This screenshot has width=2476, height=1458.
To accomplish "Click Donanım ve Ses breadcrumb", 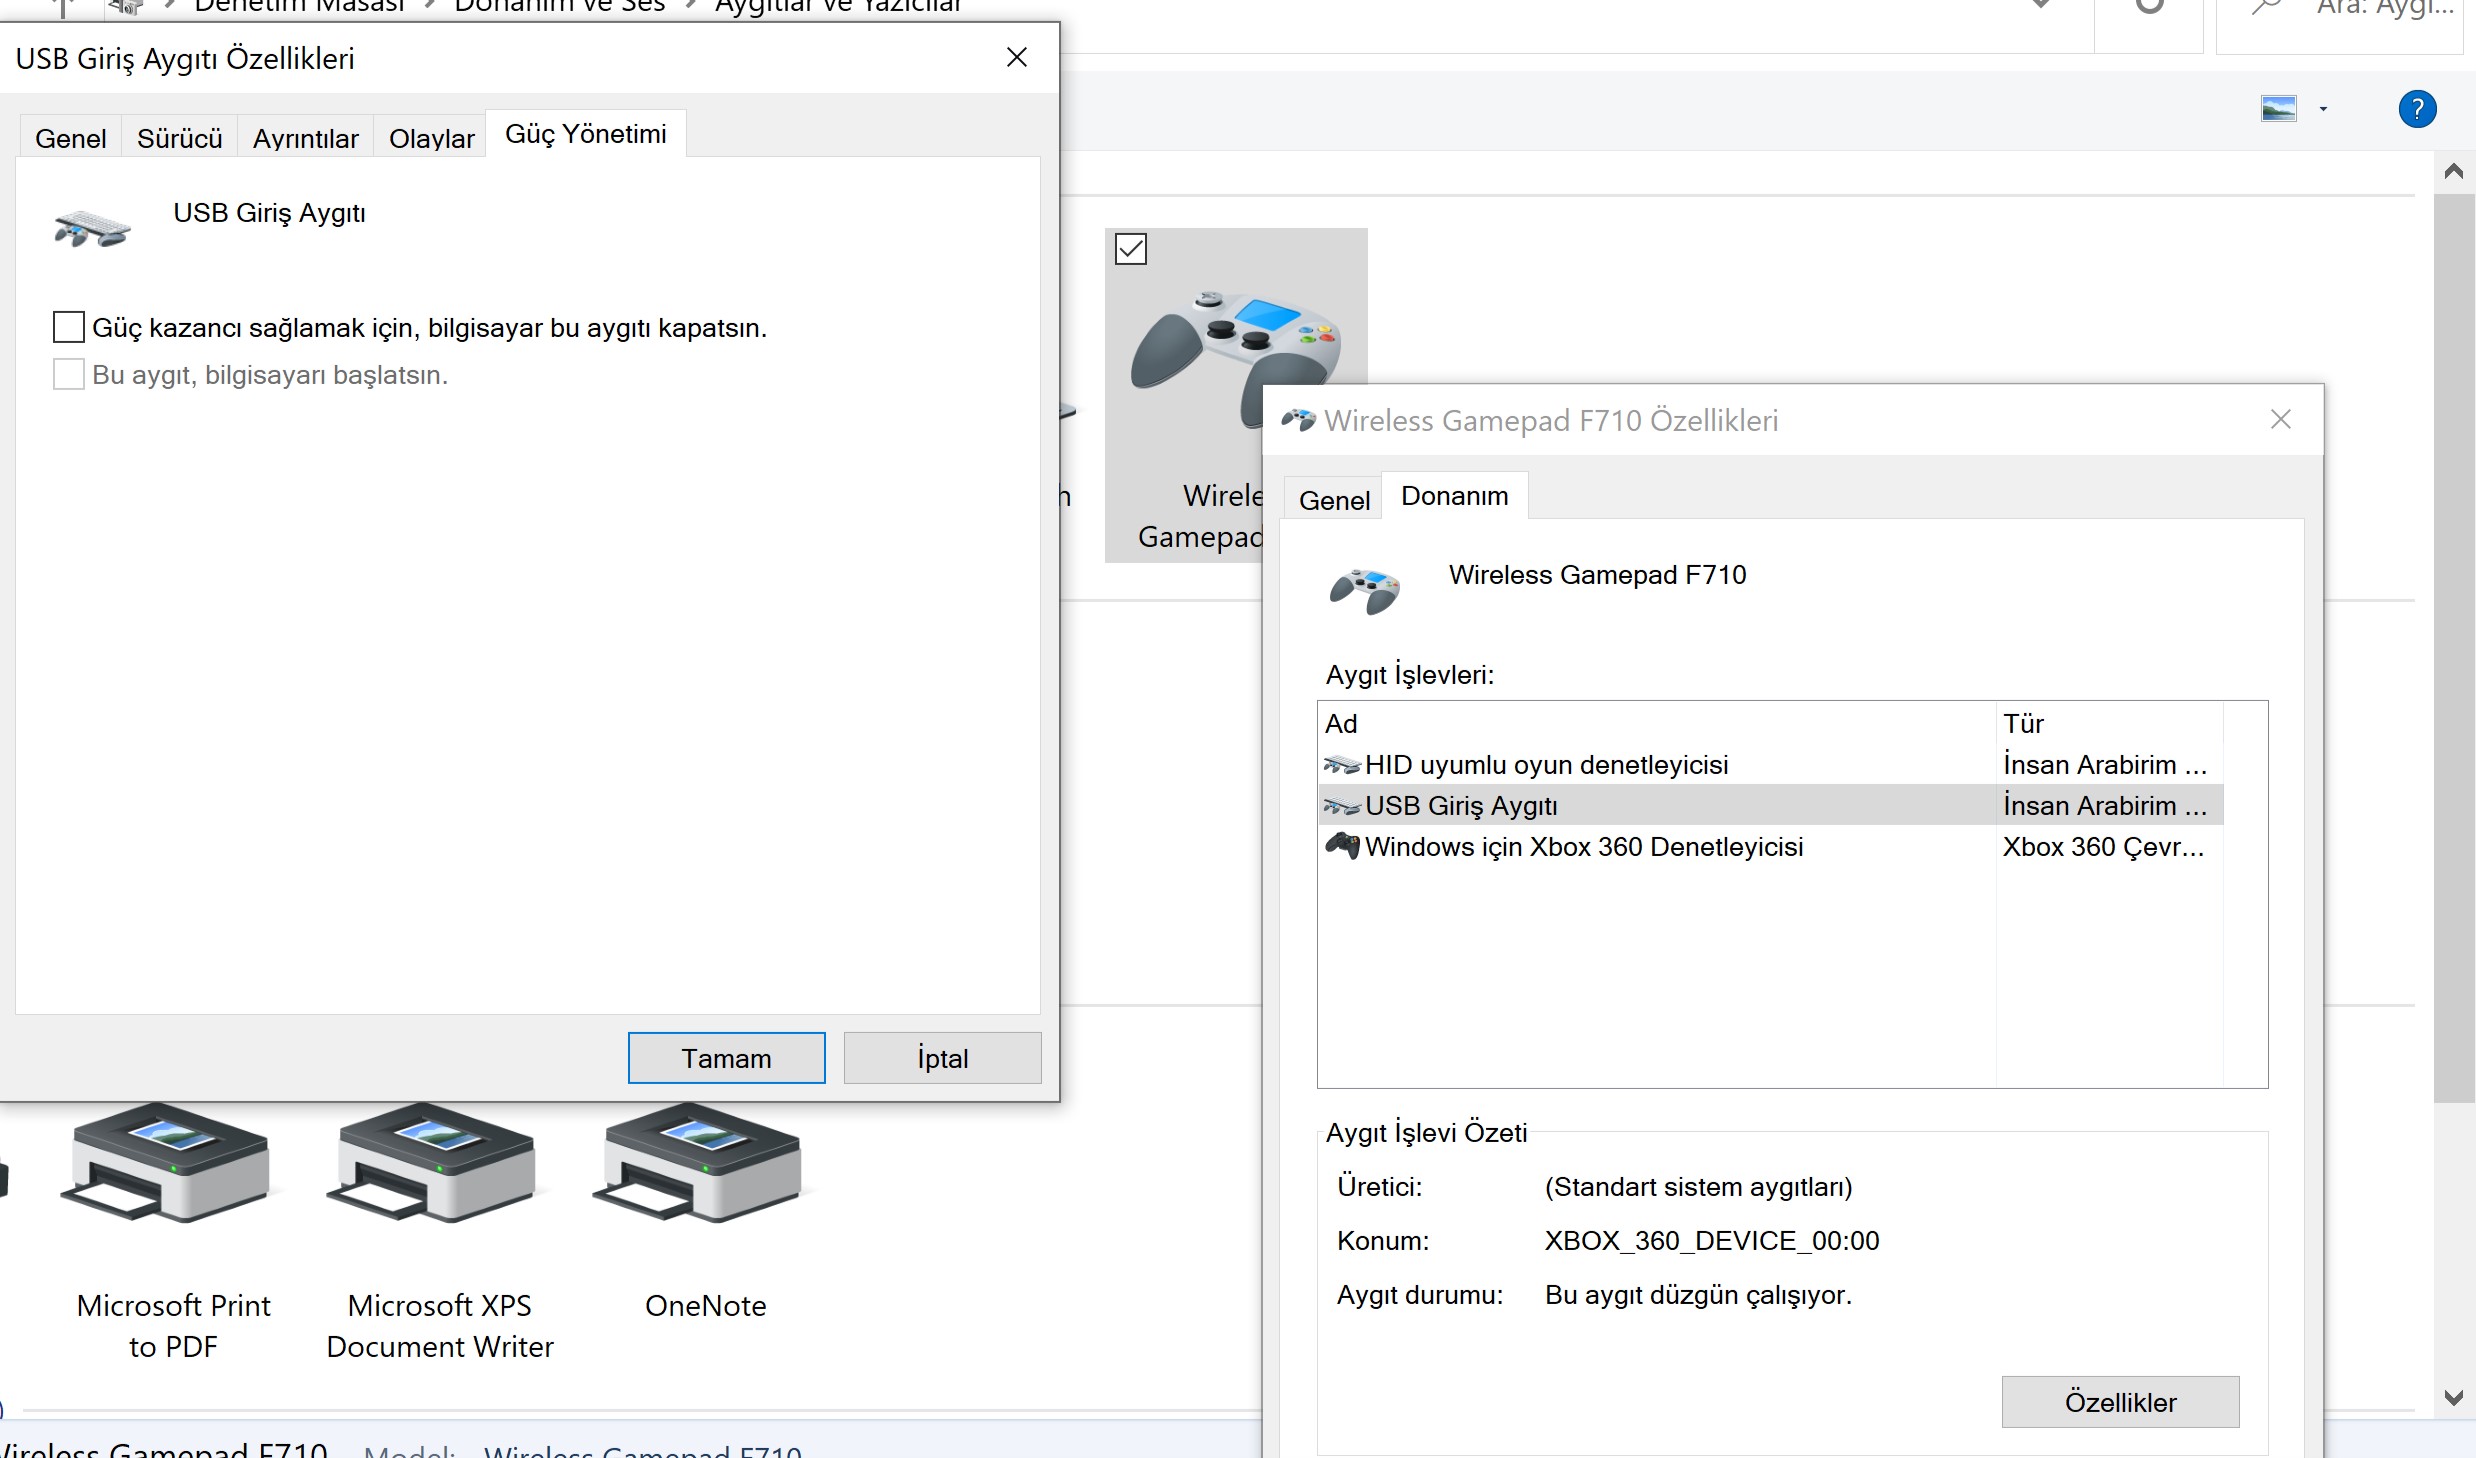I will click(x=560, y=6).
